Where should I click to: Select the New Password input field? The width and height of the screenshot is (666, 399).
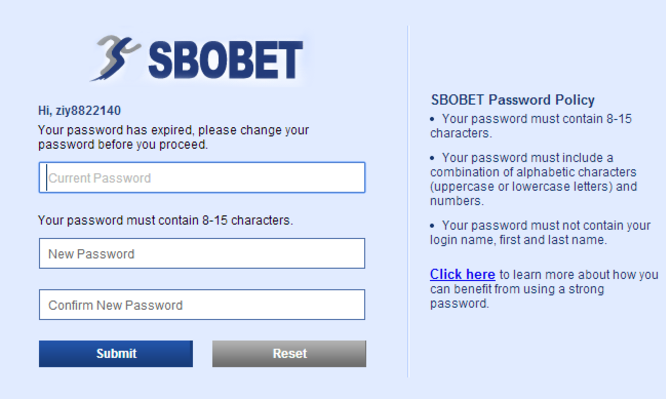tap(202, 254)
